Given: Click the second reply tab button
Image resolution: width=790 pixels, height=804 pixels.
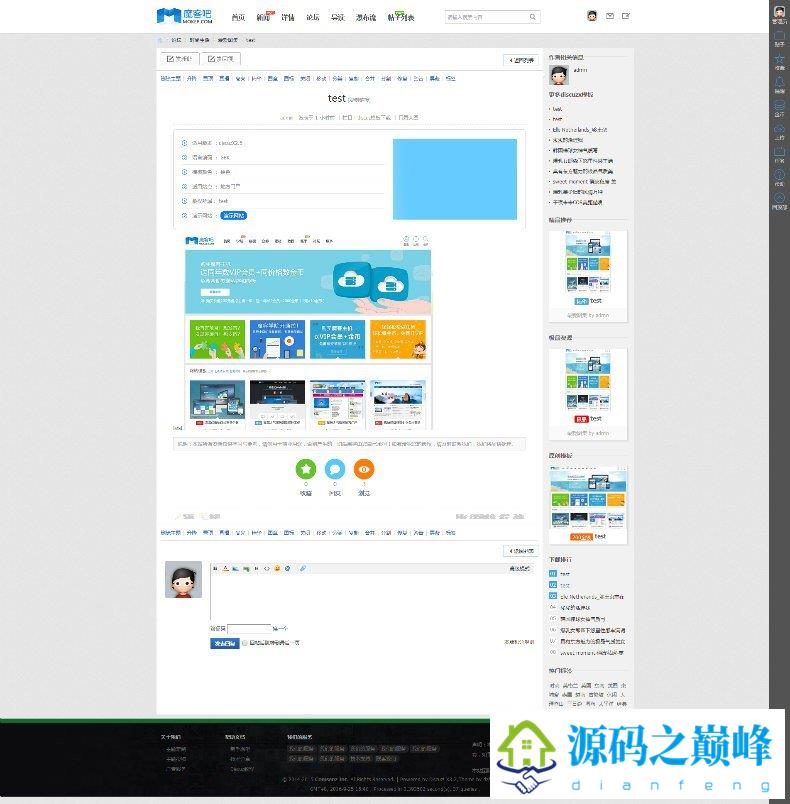Looking at the screenshot, I should coord(220,59).
